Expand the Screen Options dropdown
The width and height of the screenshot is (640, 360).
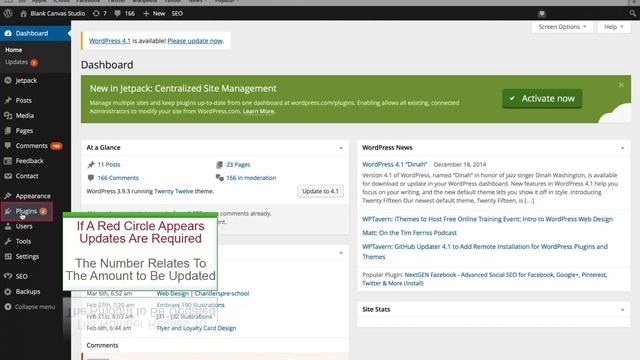(x=562, y=27)
